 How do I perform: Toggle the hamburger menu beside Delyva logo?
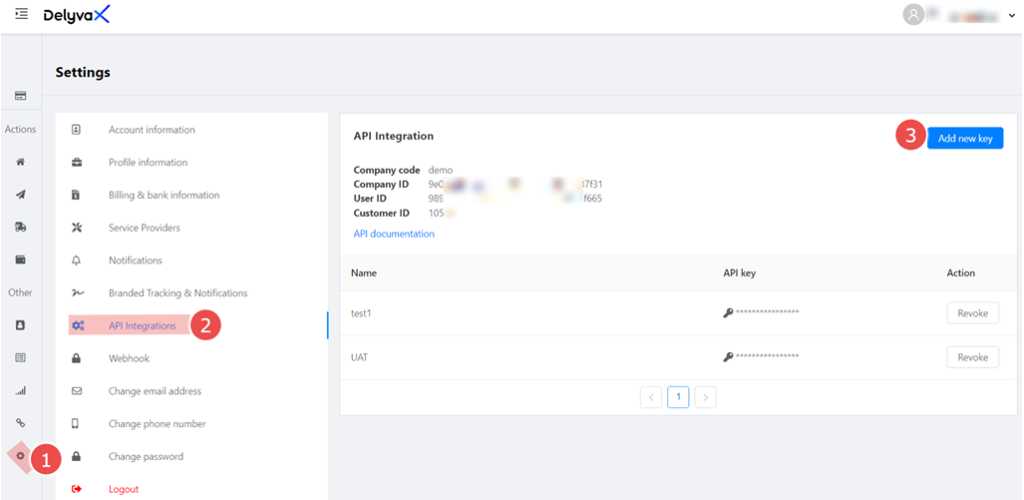coord(21,14)
